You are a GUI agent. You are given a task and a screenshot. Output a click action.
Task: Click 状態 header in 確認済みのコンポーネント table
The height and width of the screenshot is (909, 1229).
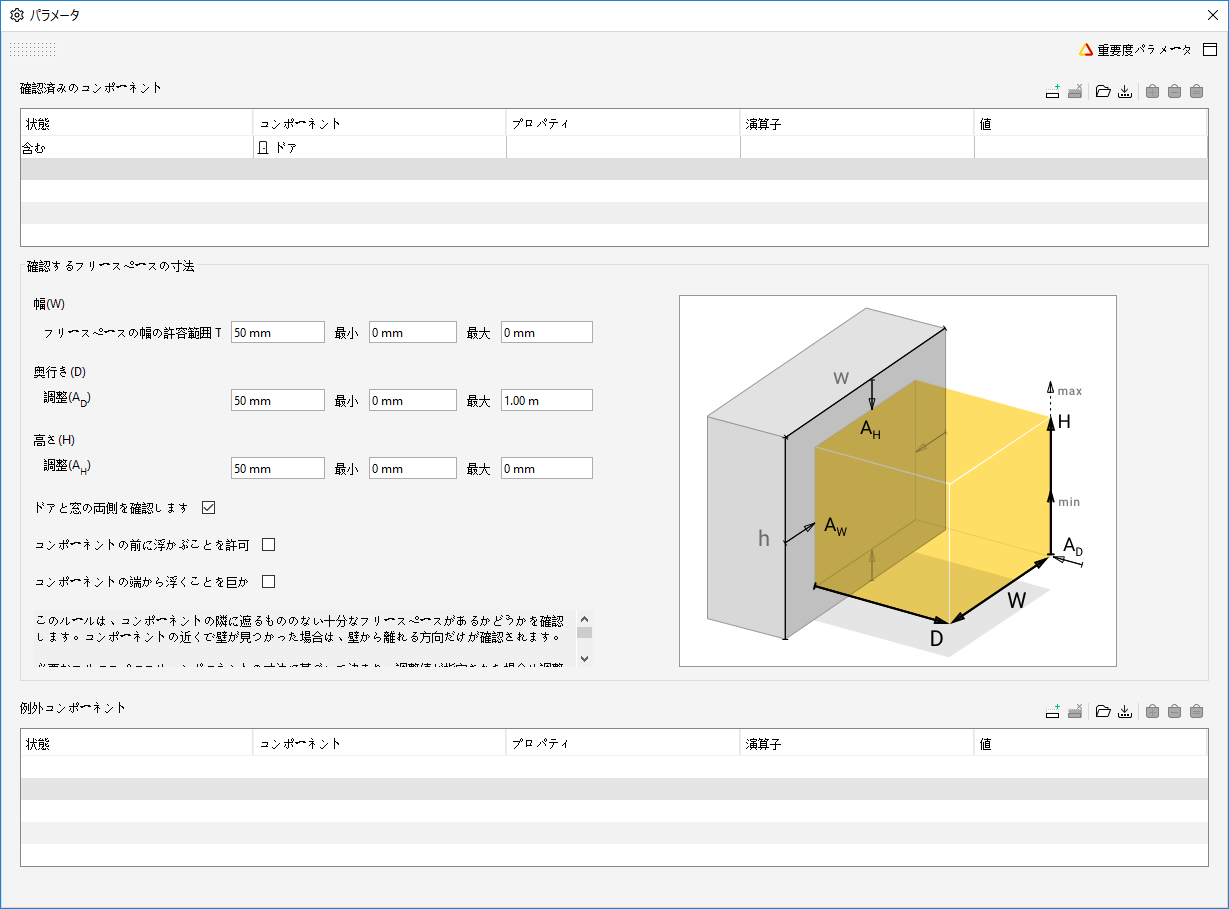click(x=137, y=123)
